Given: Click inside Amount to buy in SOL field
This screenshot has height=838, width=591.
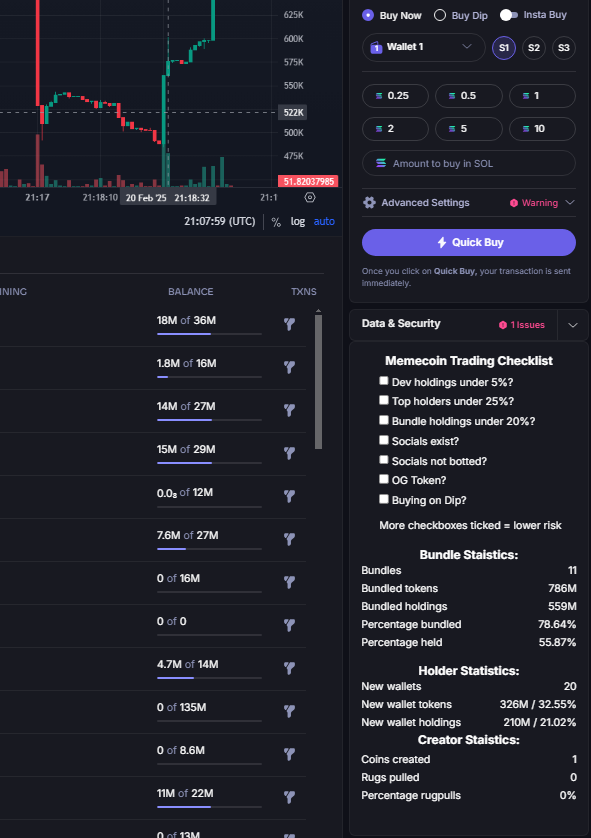Looking at the screenshot, I should tap(469, 164).
